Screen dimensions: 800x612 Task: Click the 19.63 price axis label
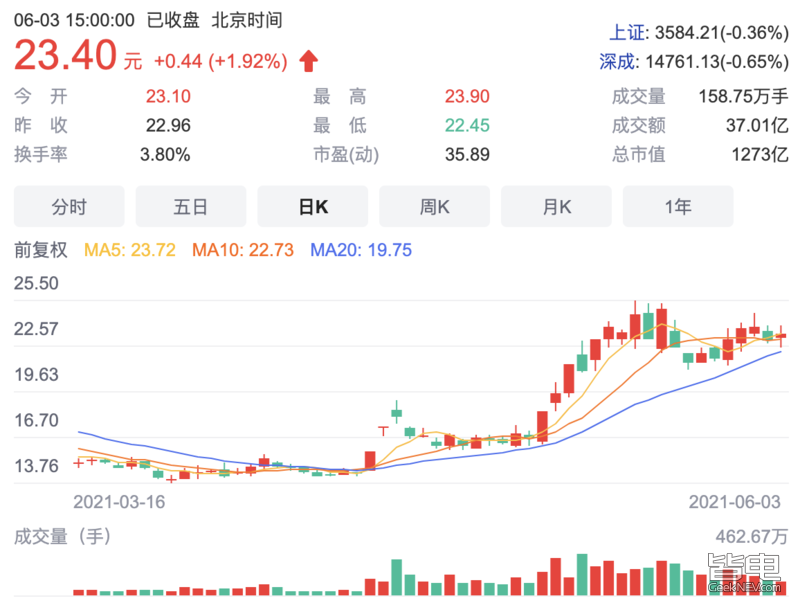(x=36, y=374)
